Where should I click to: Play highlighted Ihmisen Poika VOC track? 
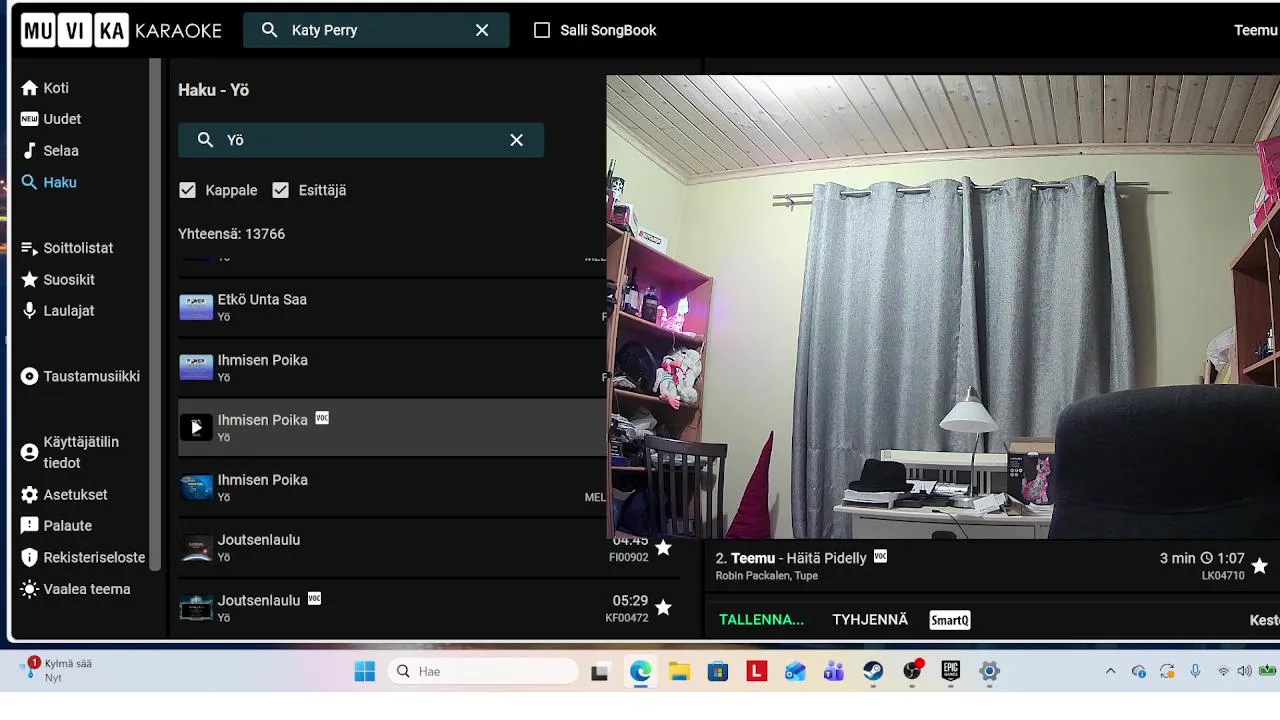point(196,427)
